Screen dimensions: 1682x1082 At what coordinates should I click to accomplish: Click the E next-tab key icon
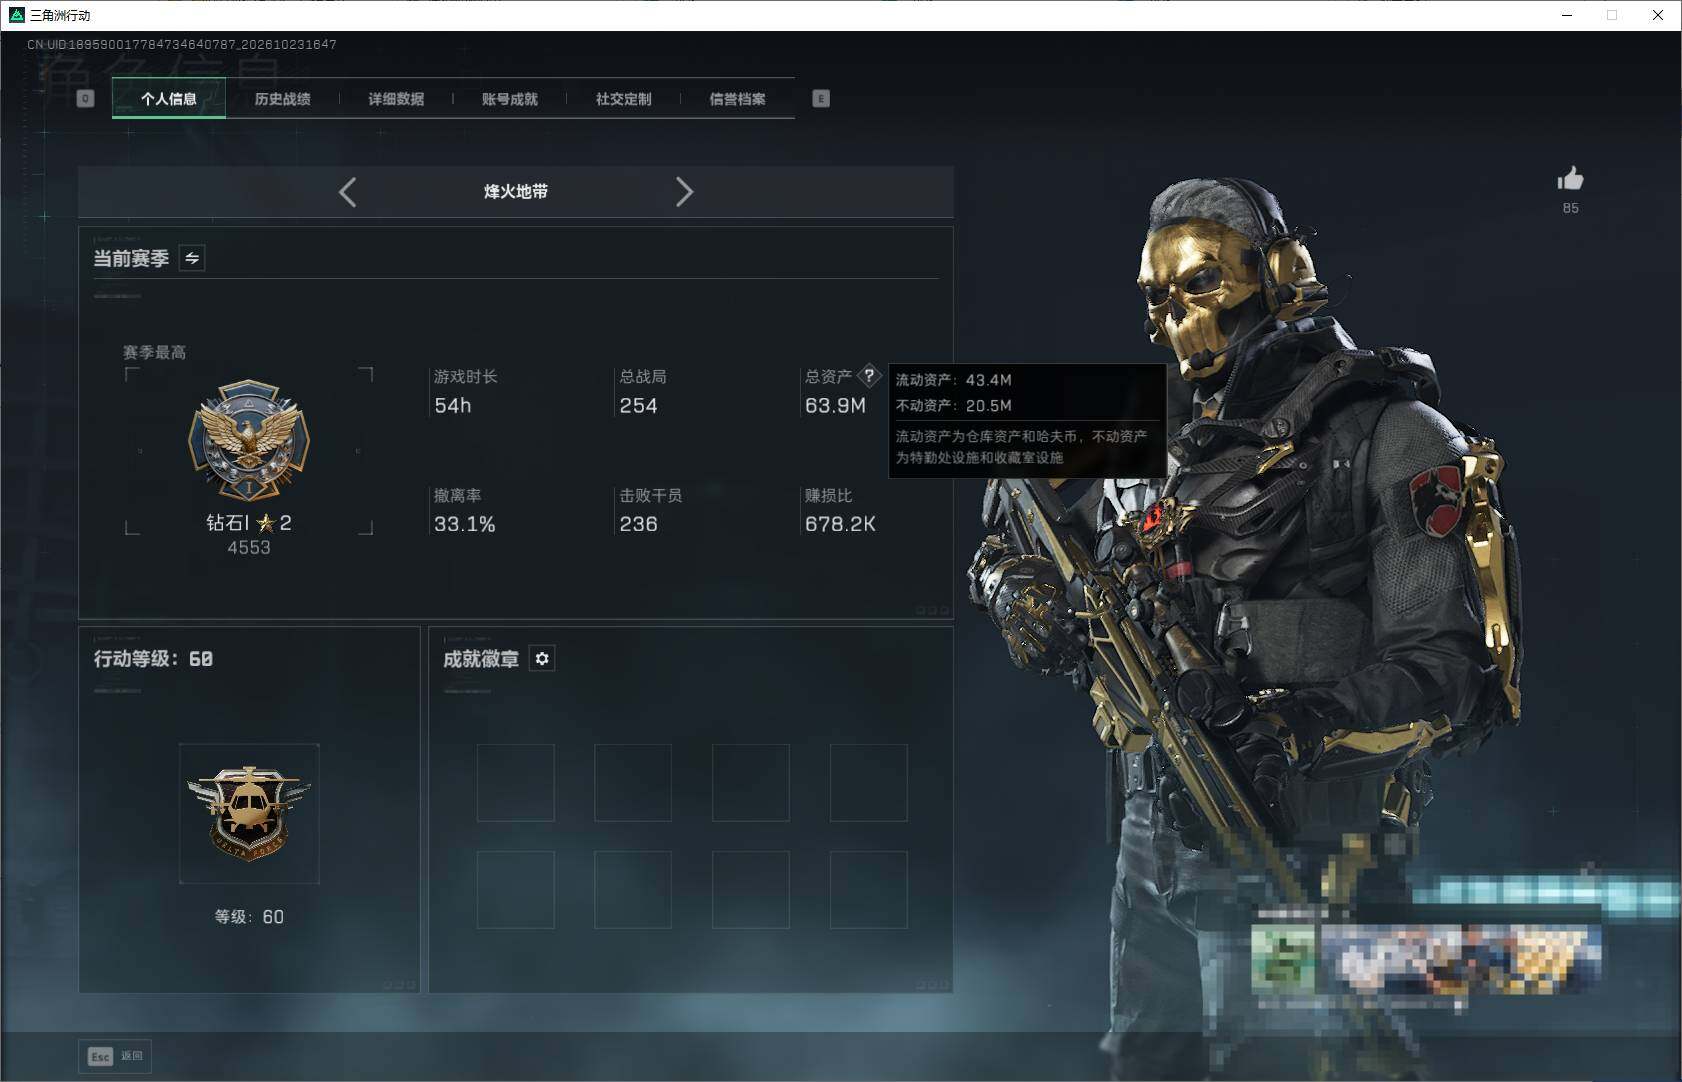pyautogui.click(x=821, y=98)
